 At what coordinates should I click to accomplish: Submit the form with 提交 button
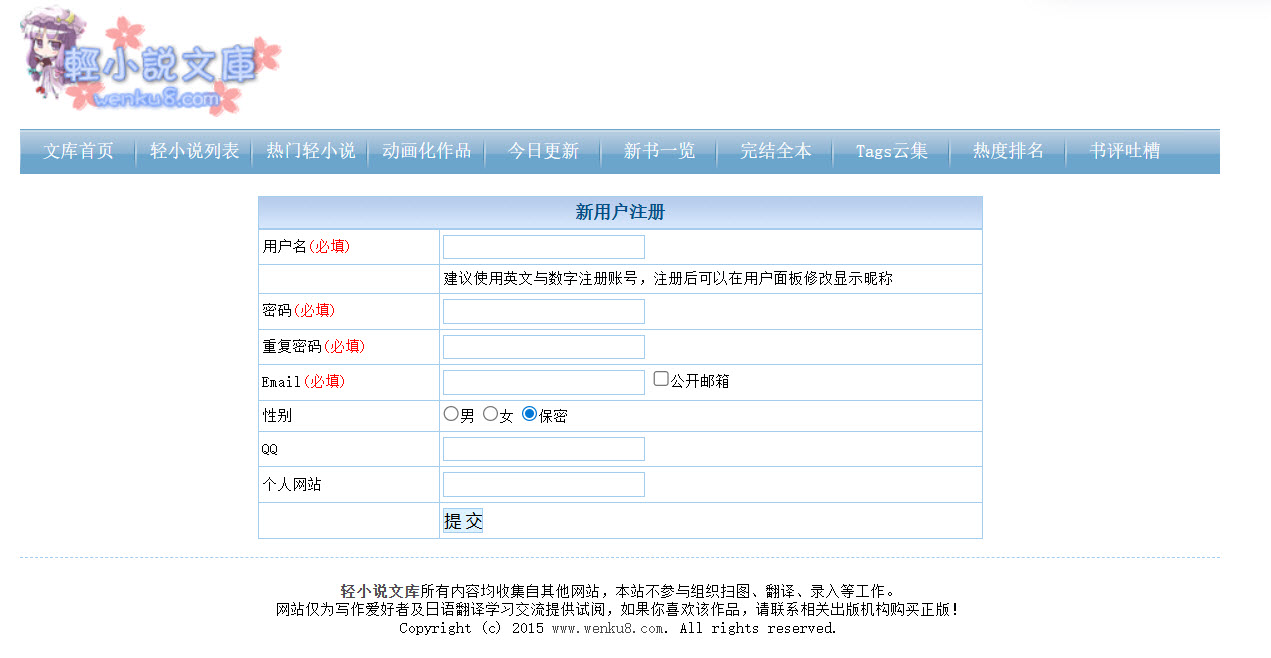[x=463, y=521]
